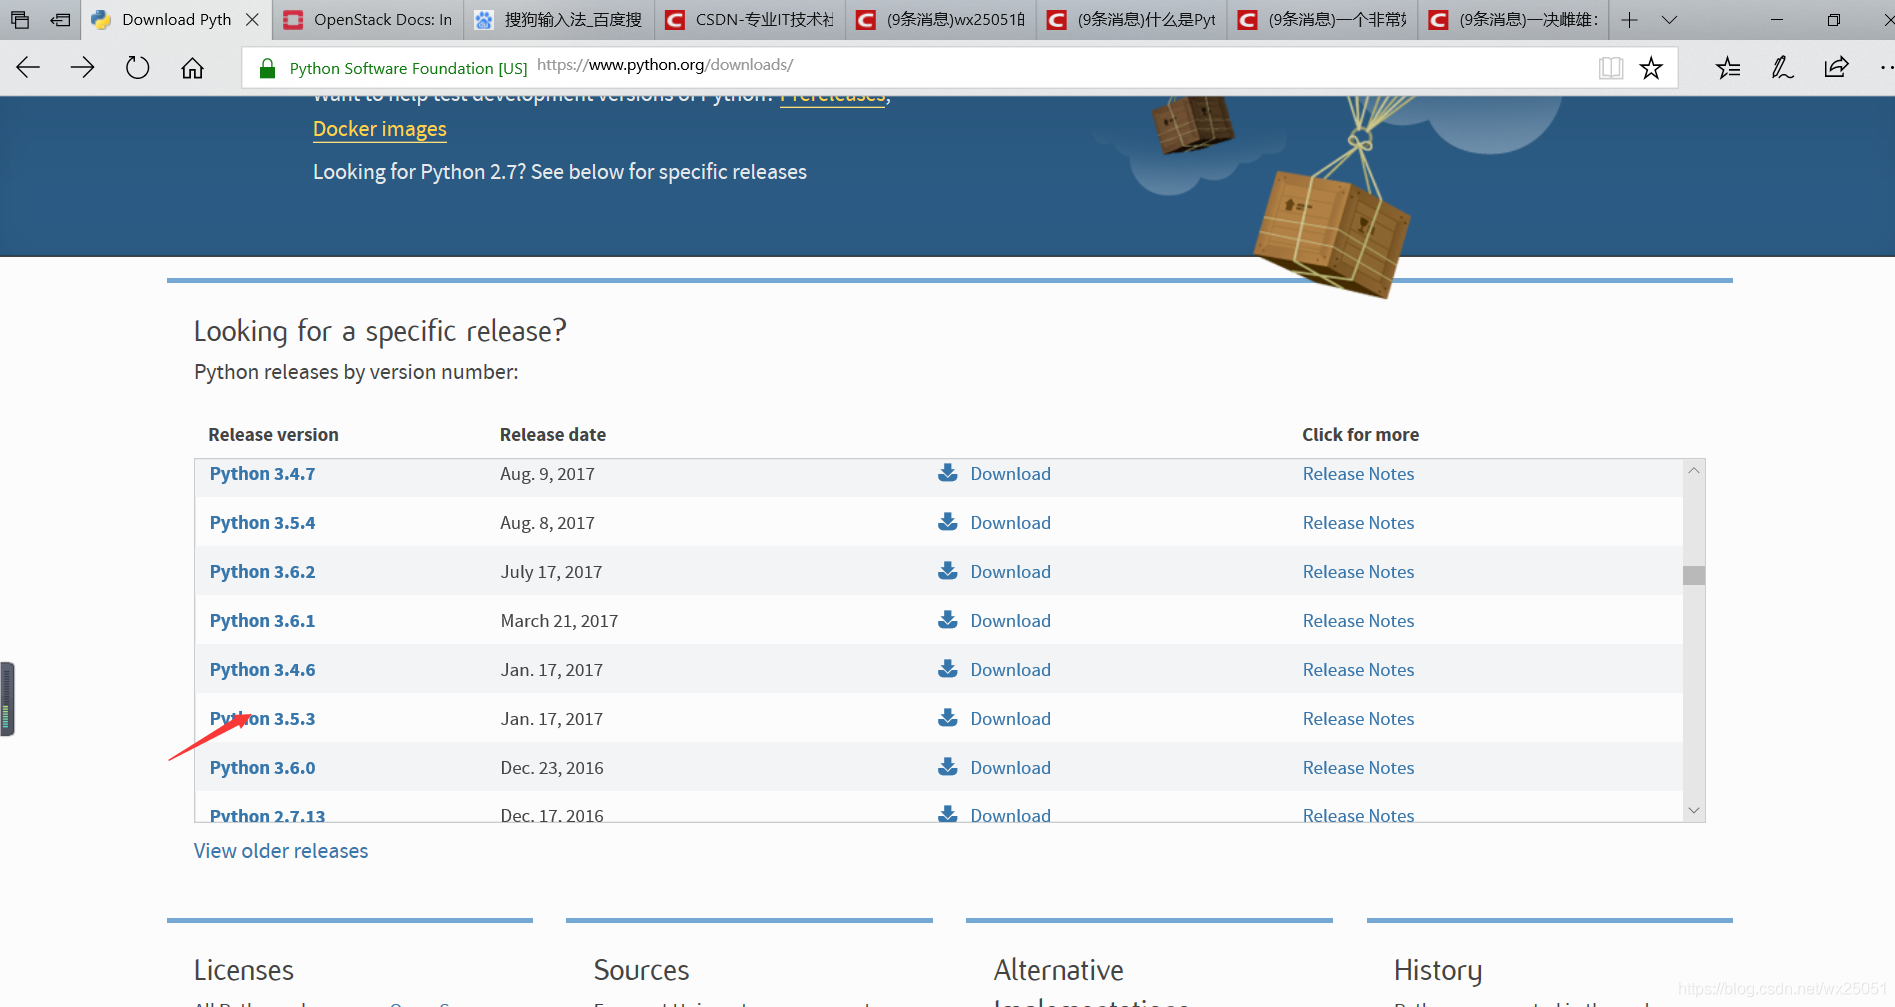1895x1007 pixels.
Task: Click the View older releases link
Action: click(x=281, y=851)
